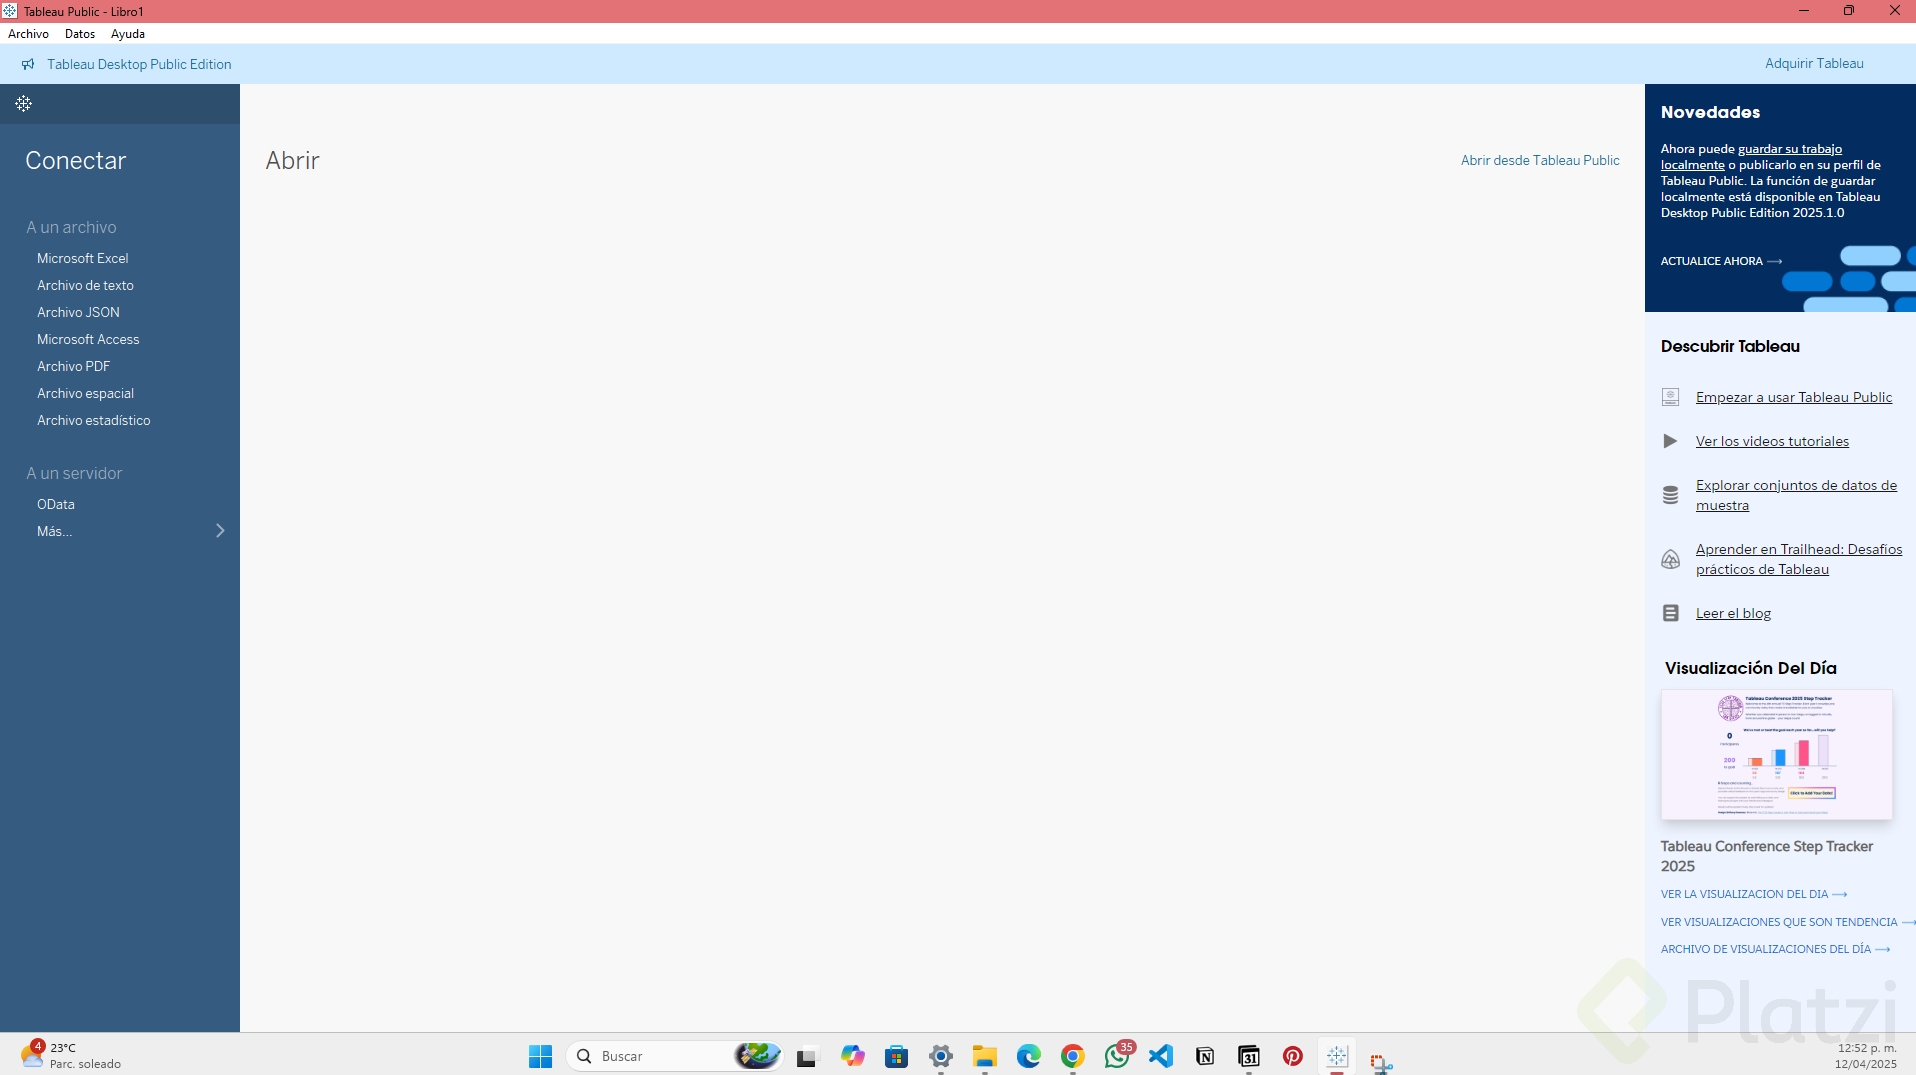The width and height of the screenshot is (1916, 1075).
Task: Open Explorar conjuntos de datos de muestra
Action: click(x=1796, y=495)
